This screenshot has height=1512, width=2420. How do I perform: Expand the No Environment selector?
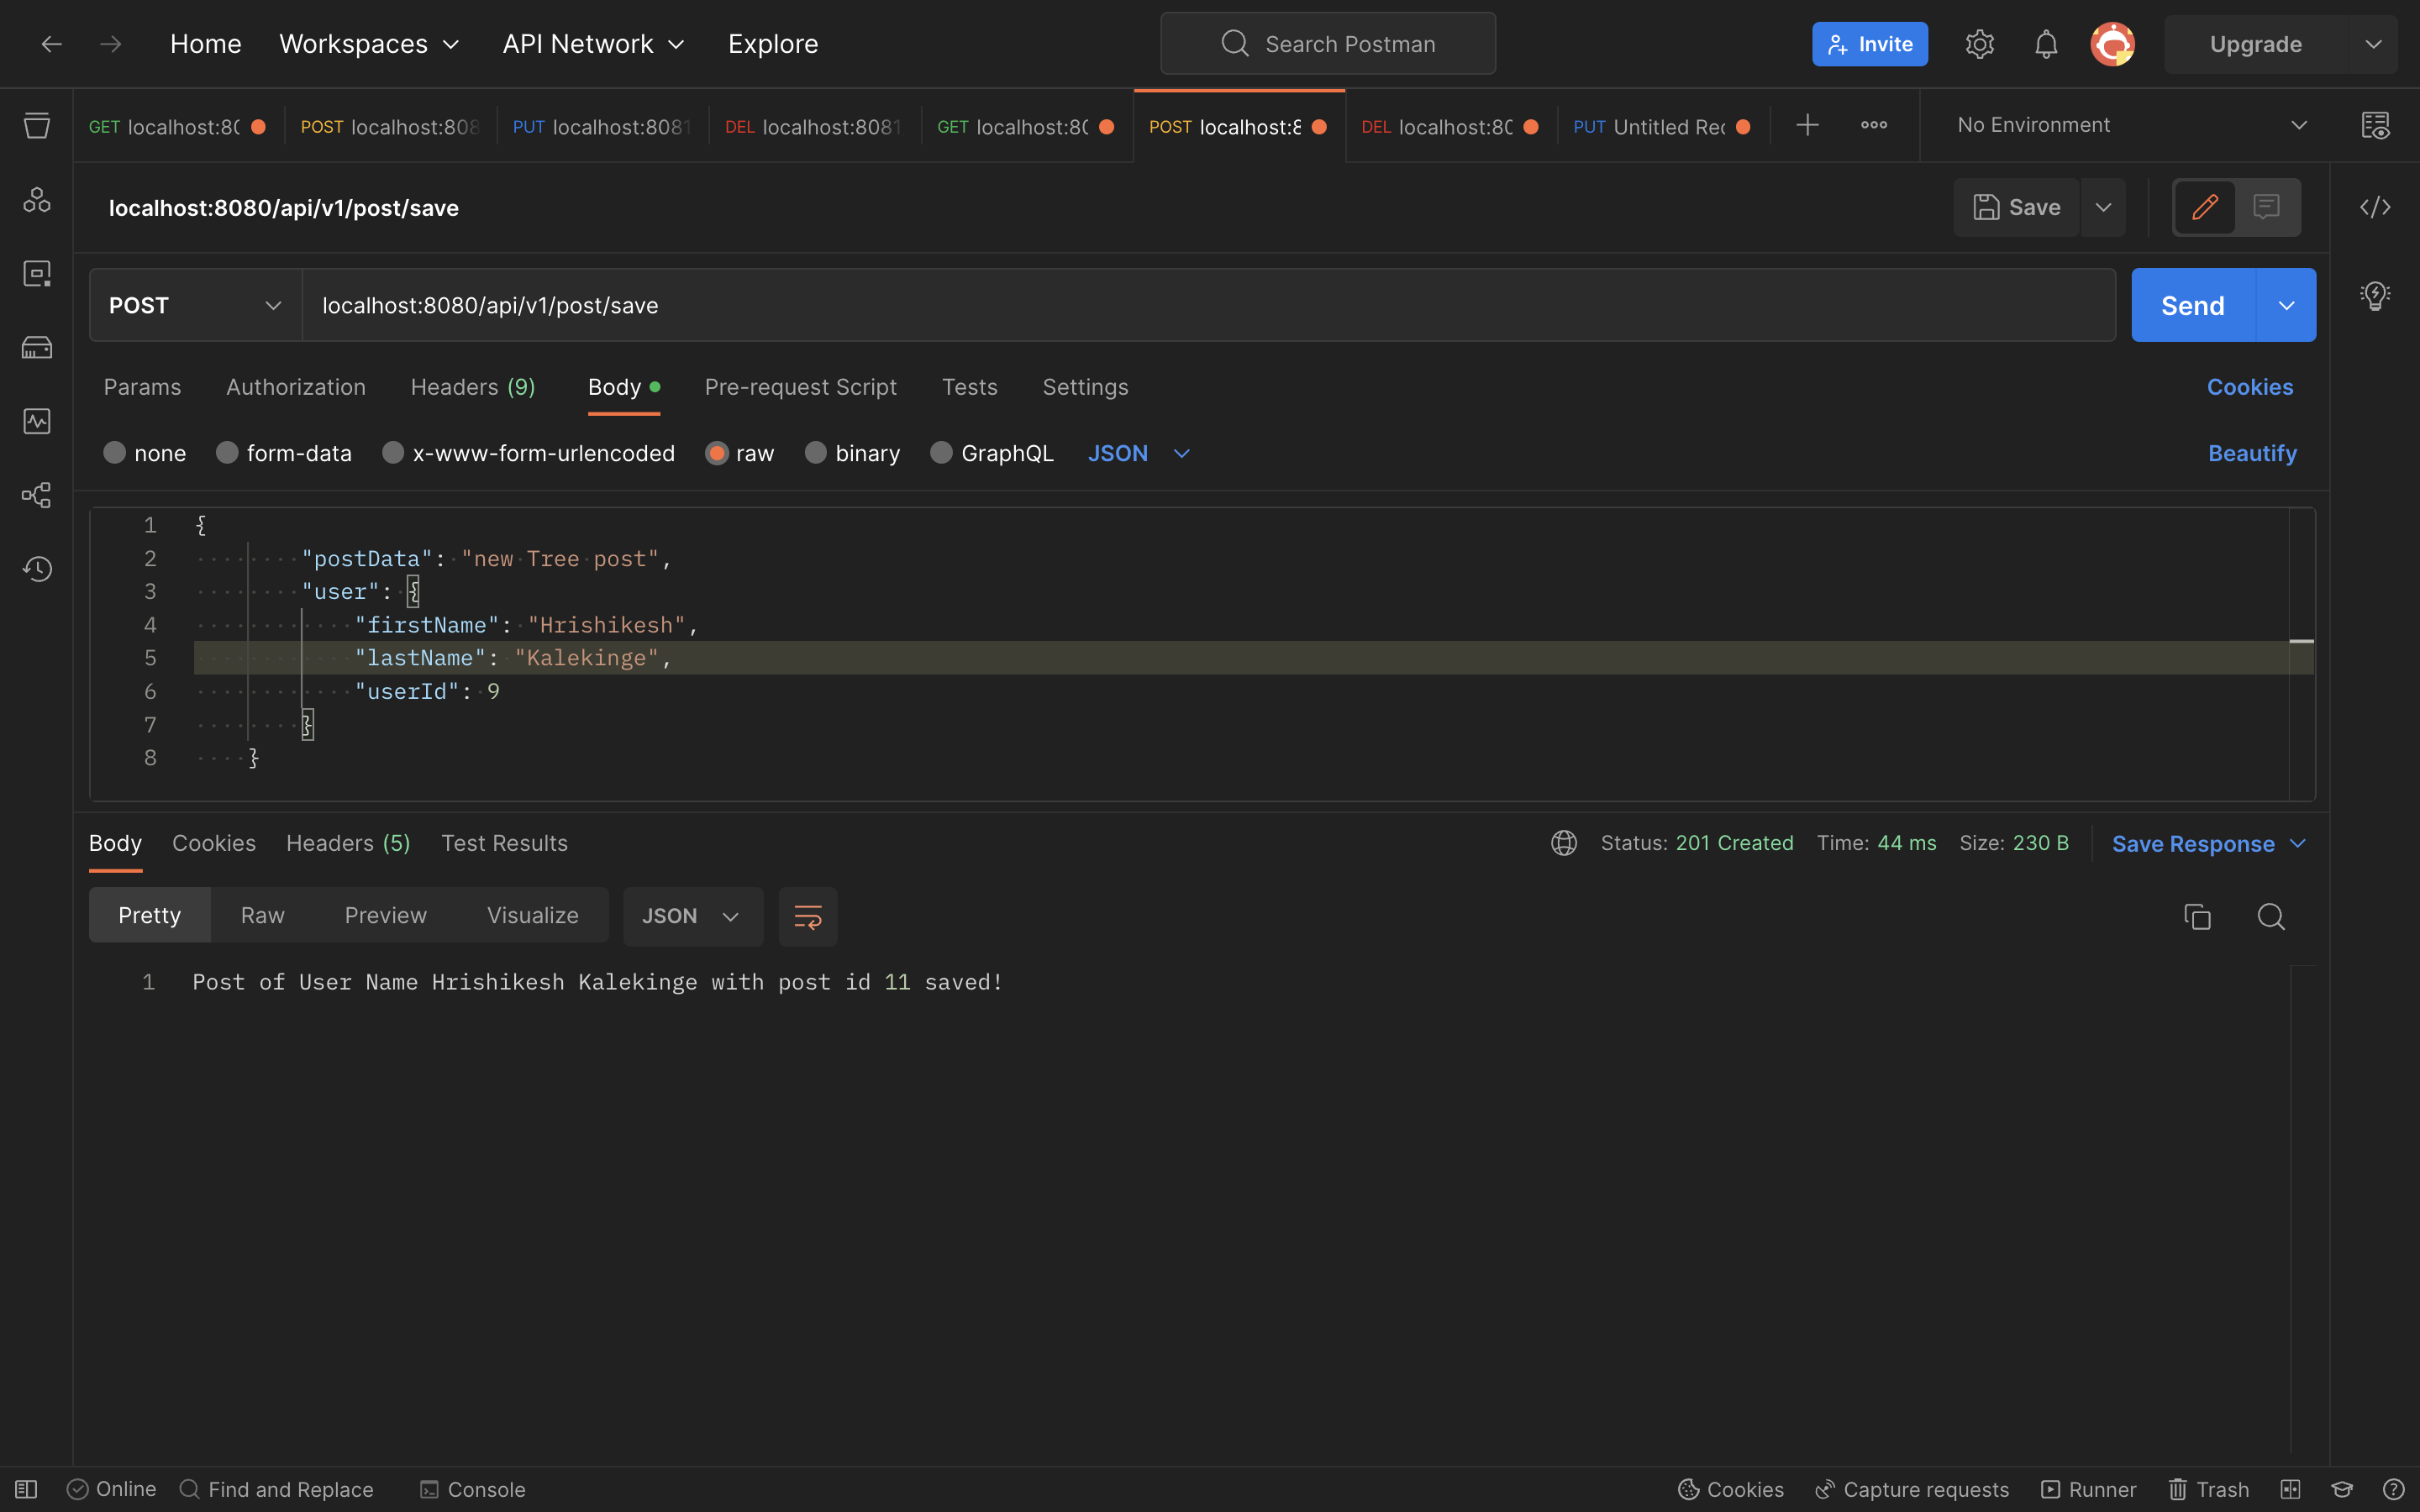point(2130,125)
